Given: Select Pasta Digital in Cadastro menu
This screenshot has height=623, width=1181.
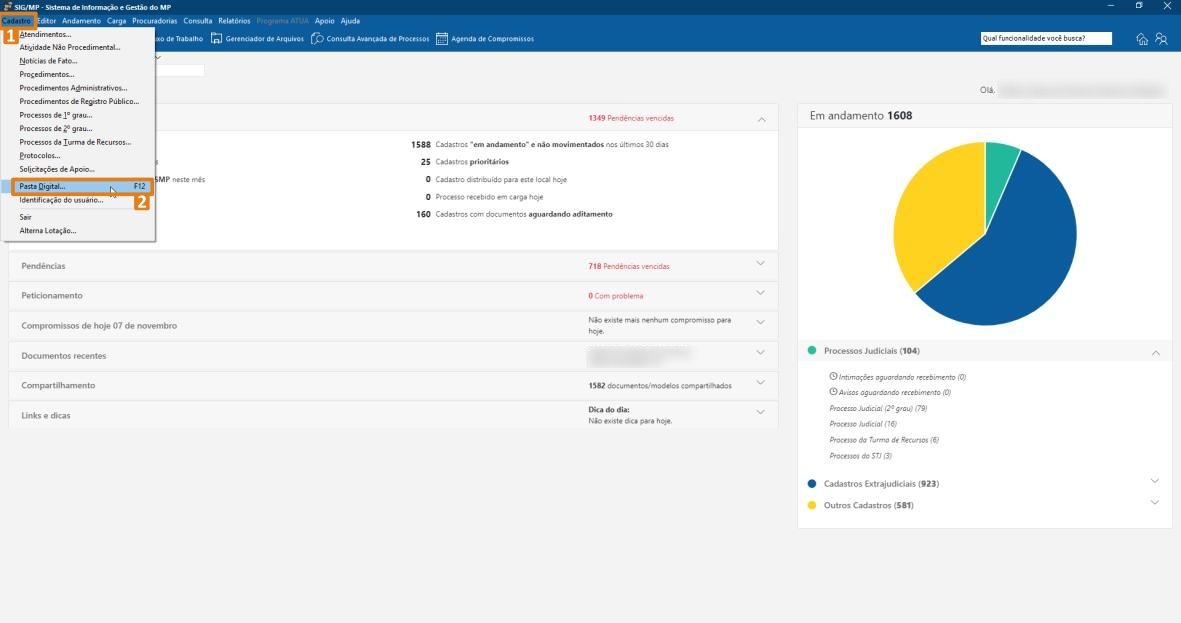Looking at the screenshot, I should click(x=43, y=187).
